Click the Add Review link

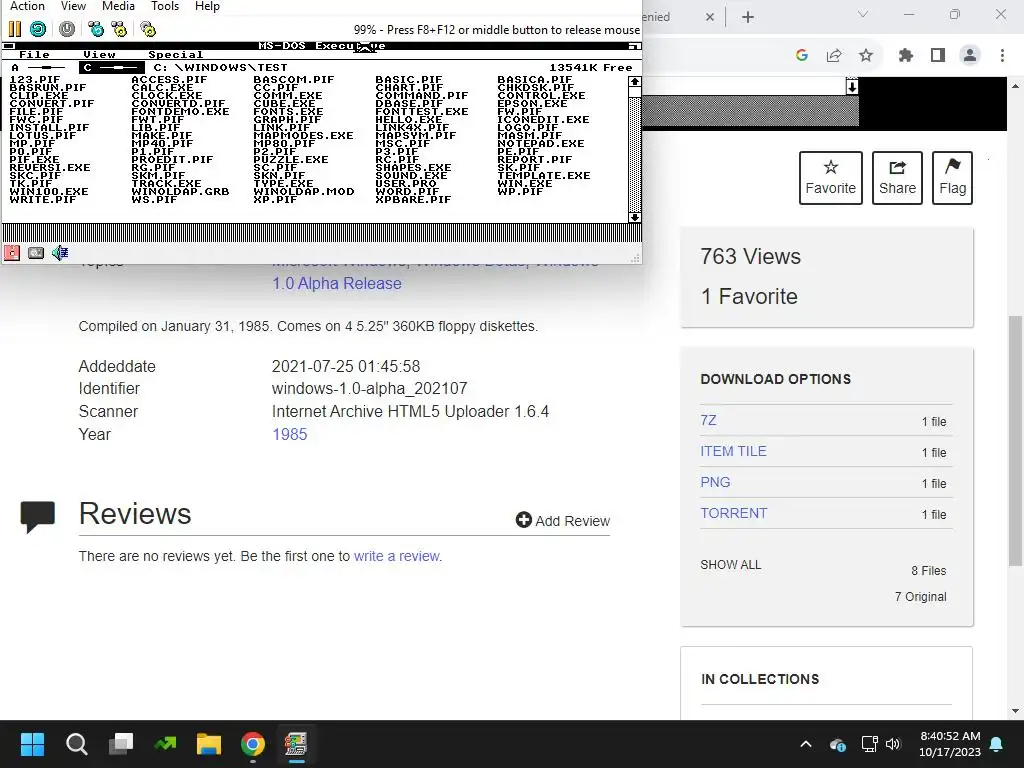click(563, 520)
